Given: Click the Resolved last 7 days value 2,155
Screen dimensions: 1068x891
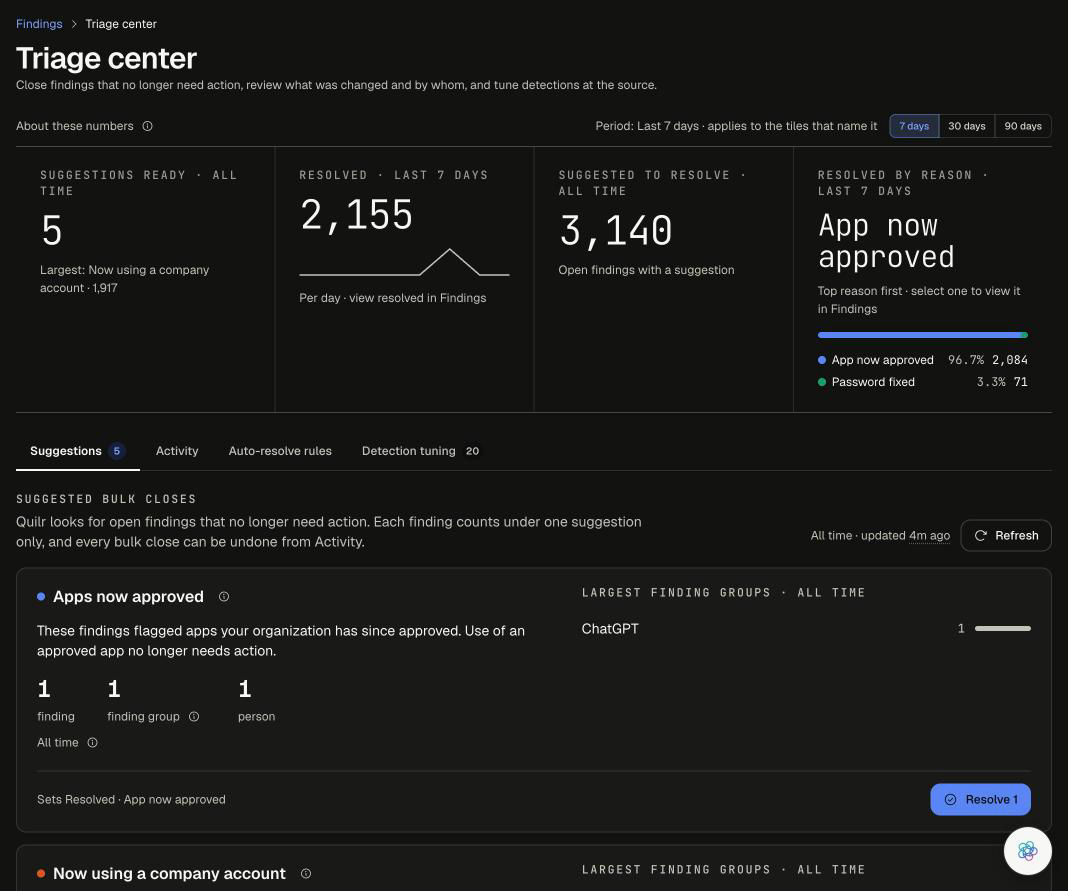Looking at the screenshot, I should (x=356, y=215).
